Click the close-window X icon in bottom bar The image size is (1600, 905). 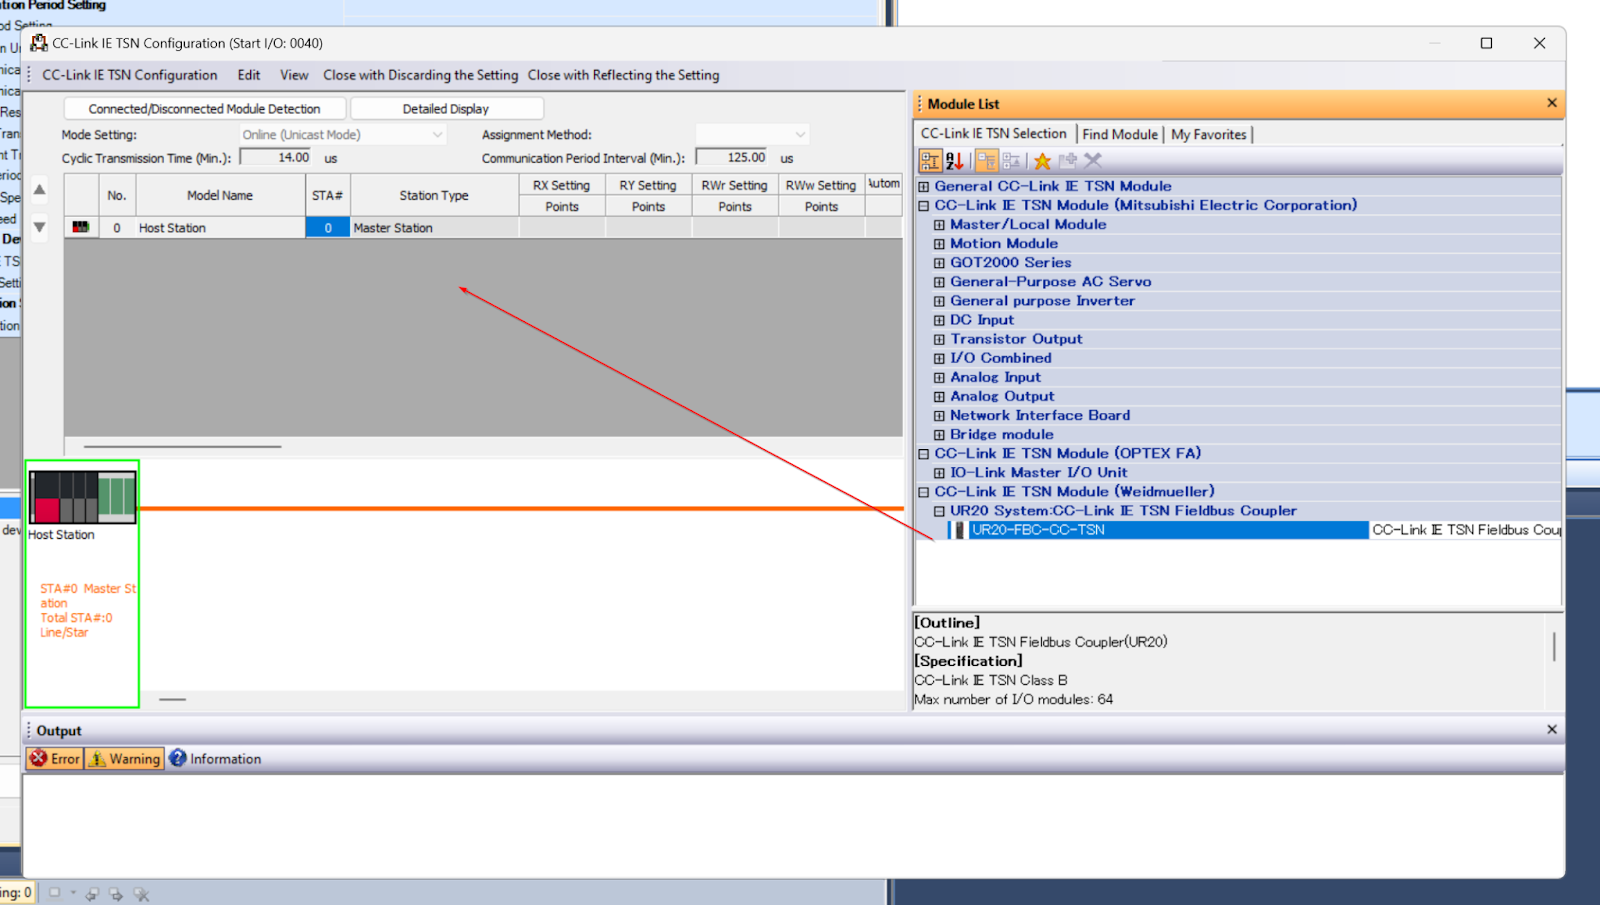tap(141, 894)
